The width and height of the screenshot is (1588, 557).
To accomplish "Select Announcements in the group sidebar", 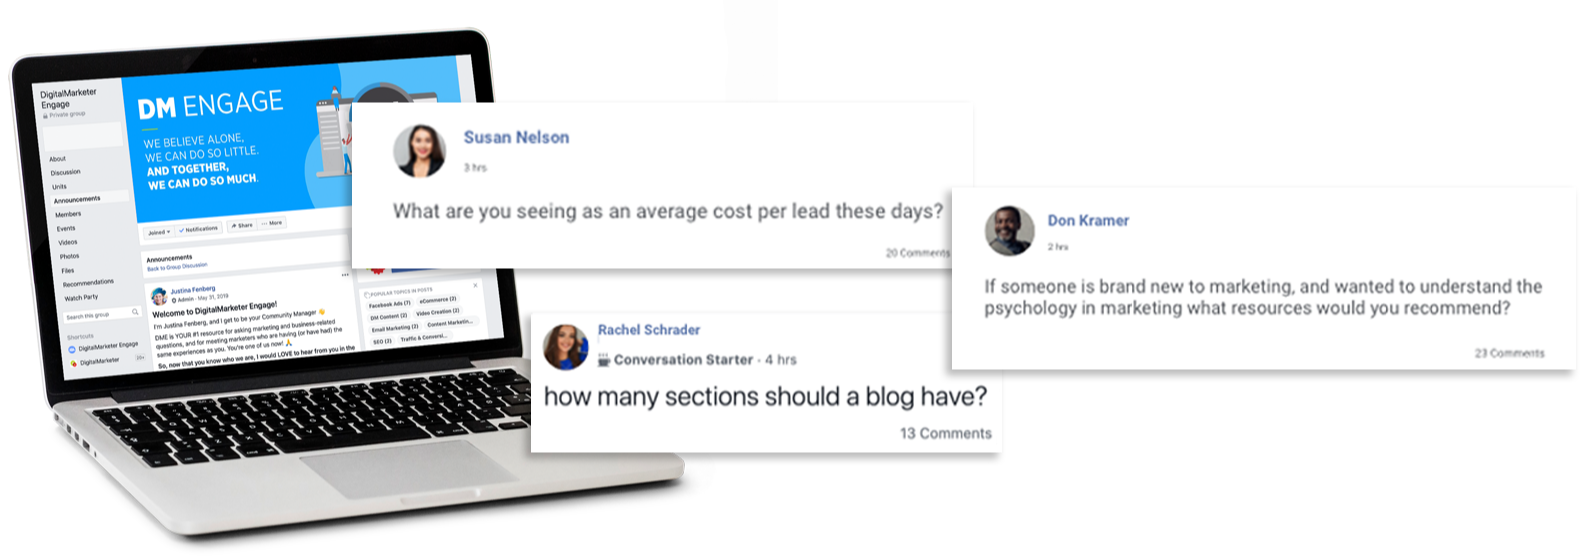I will pyautogui.click(x=88, y=199).
